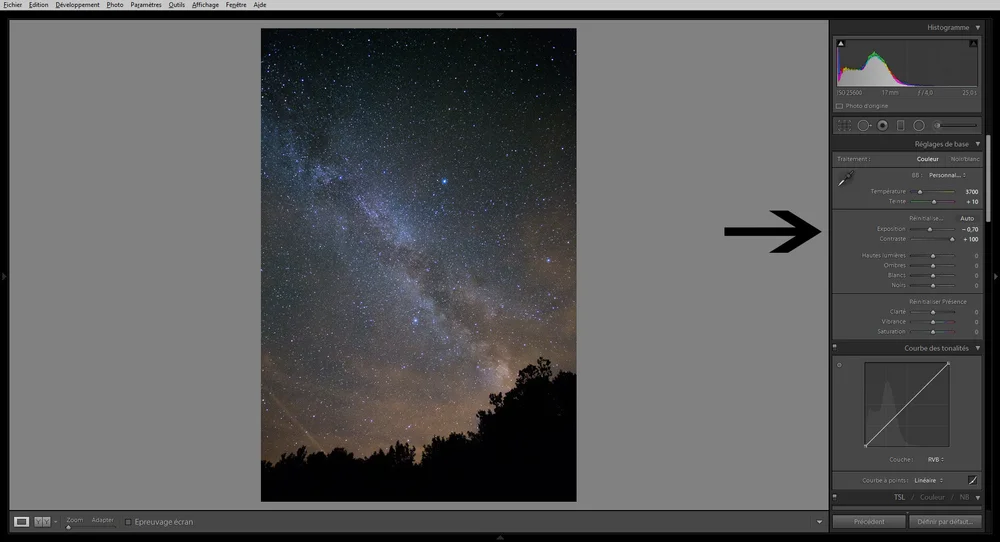Open the toolbar content dropdown arrow

coord(820,522)
